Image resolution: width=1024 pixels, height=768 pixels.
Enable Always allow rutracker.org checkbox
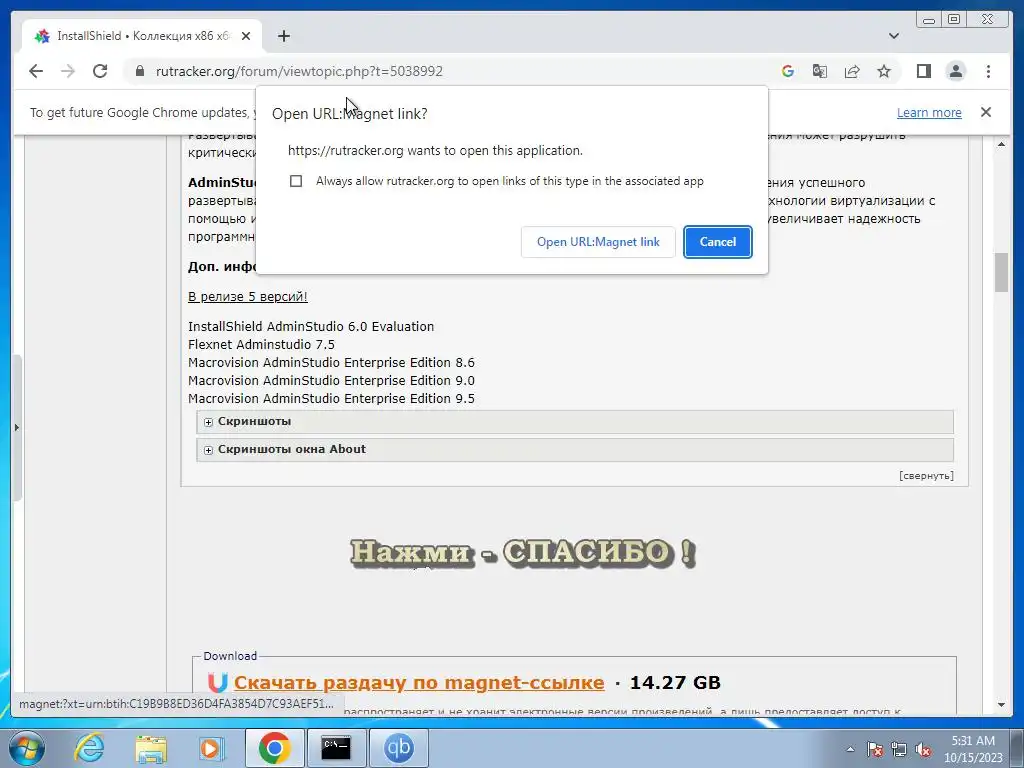coord(296,181)
